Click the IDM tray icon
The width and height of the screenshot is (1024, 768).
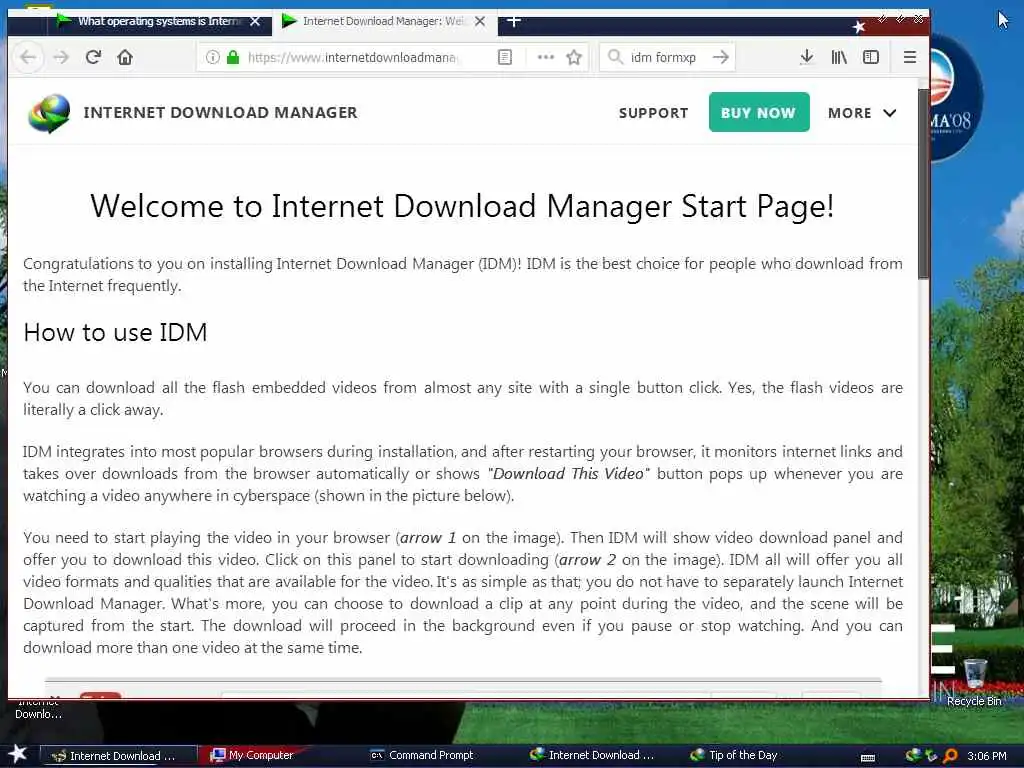tap(913, 755)
